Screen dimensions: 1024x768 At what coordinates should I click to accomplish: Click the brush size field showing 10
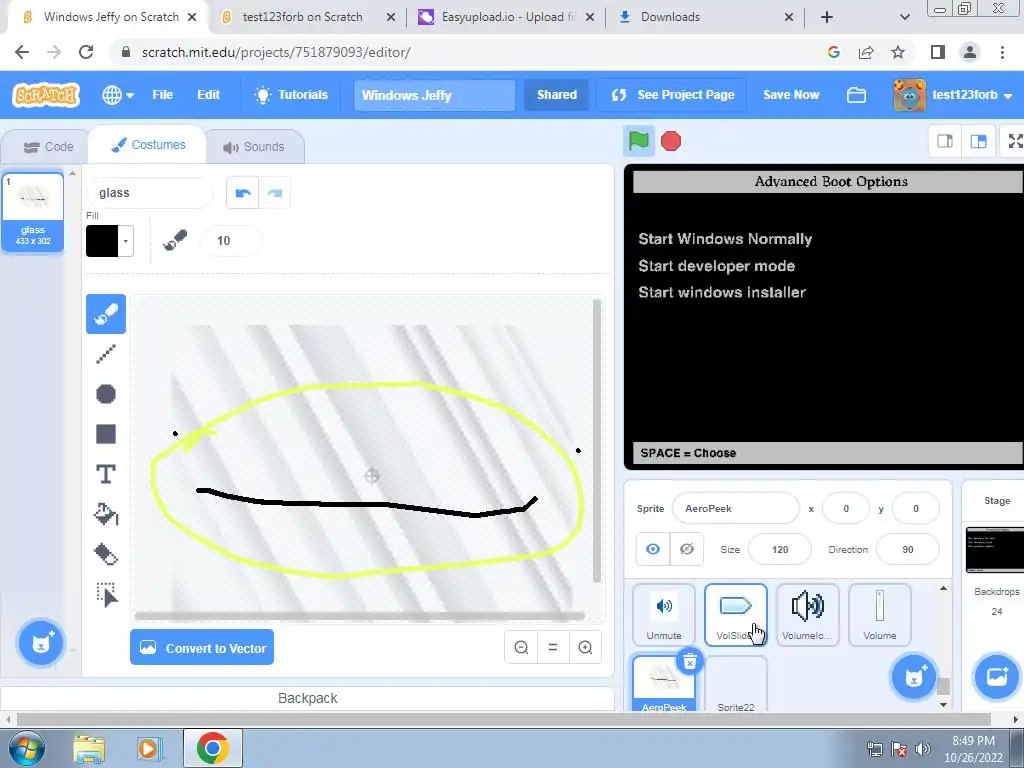pos(229,241)
